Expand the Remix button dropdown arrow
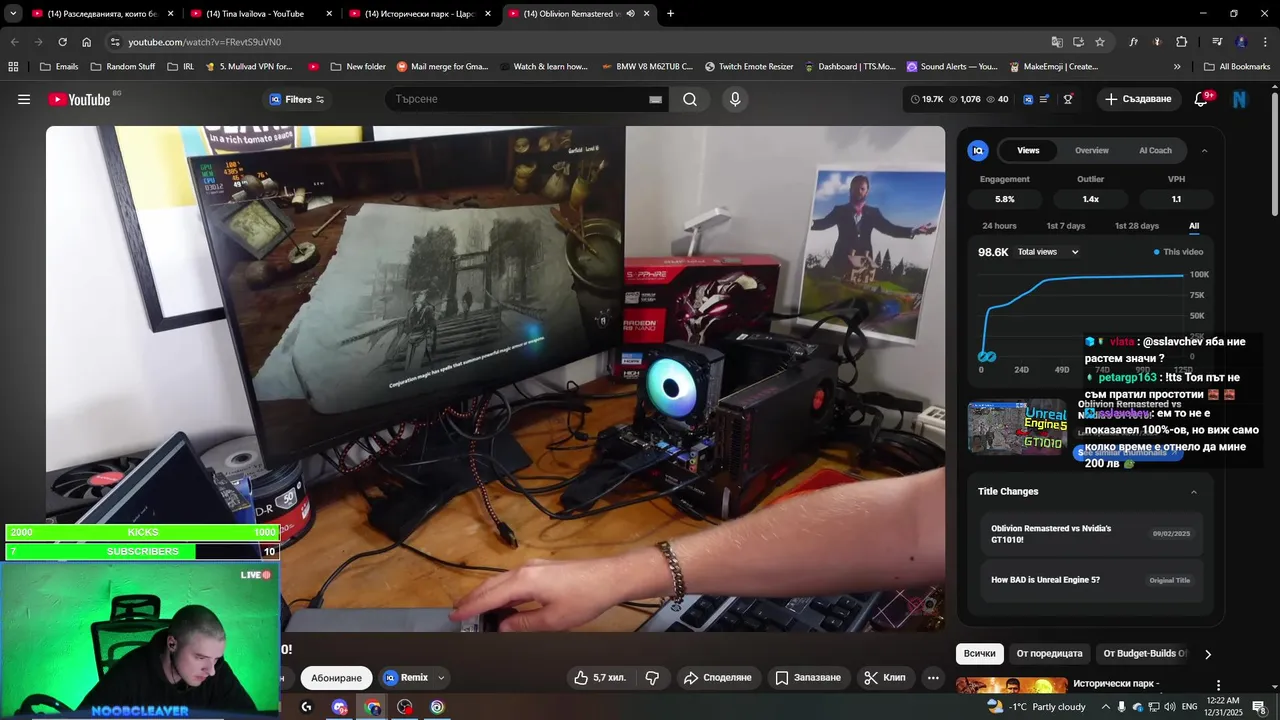 coord(441,678)
